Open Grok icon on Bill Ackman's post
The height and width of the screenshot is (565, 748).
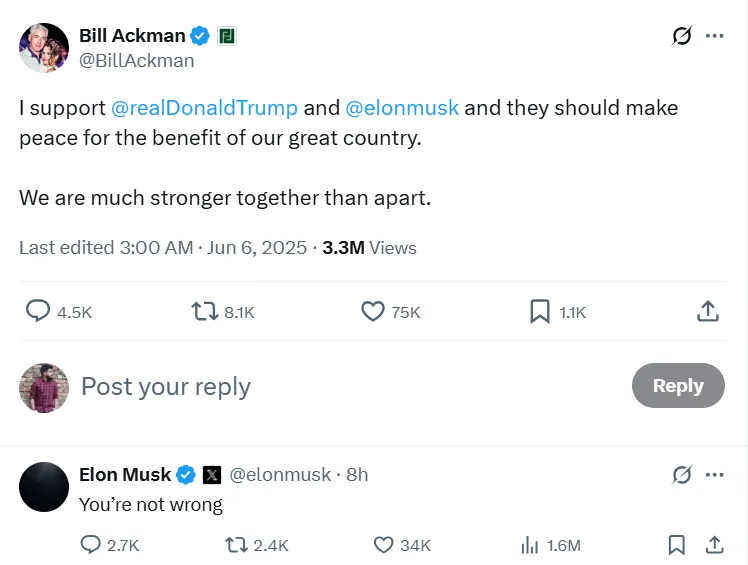click(x=681, y=36)
